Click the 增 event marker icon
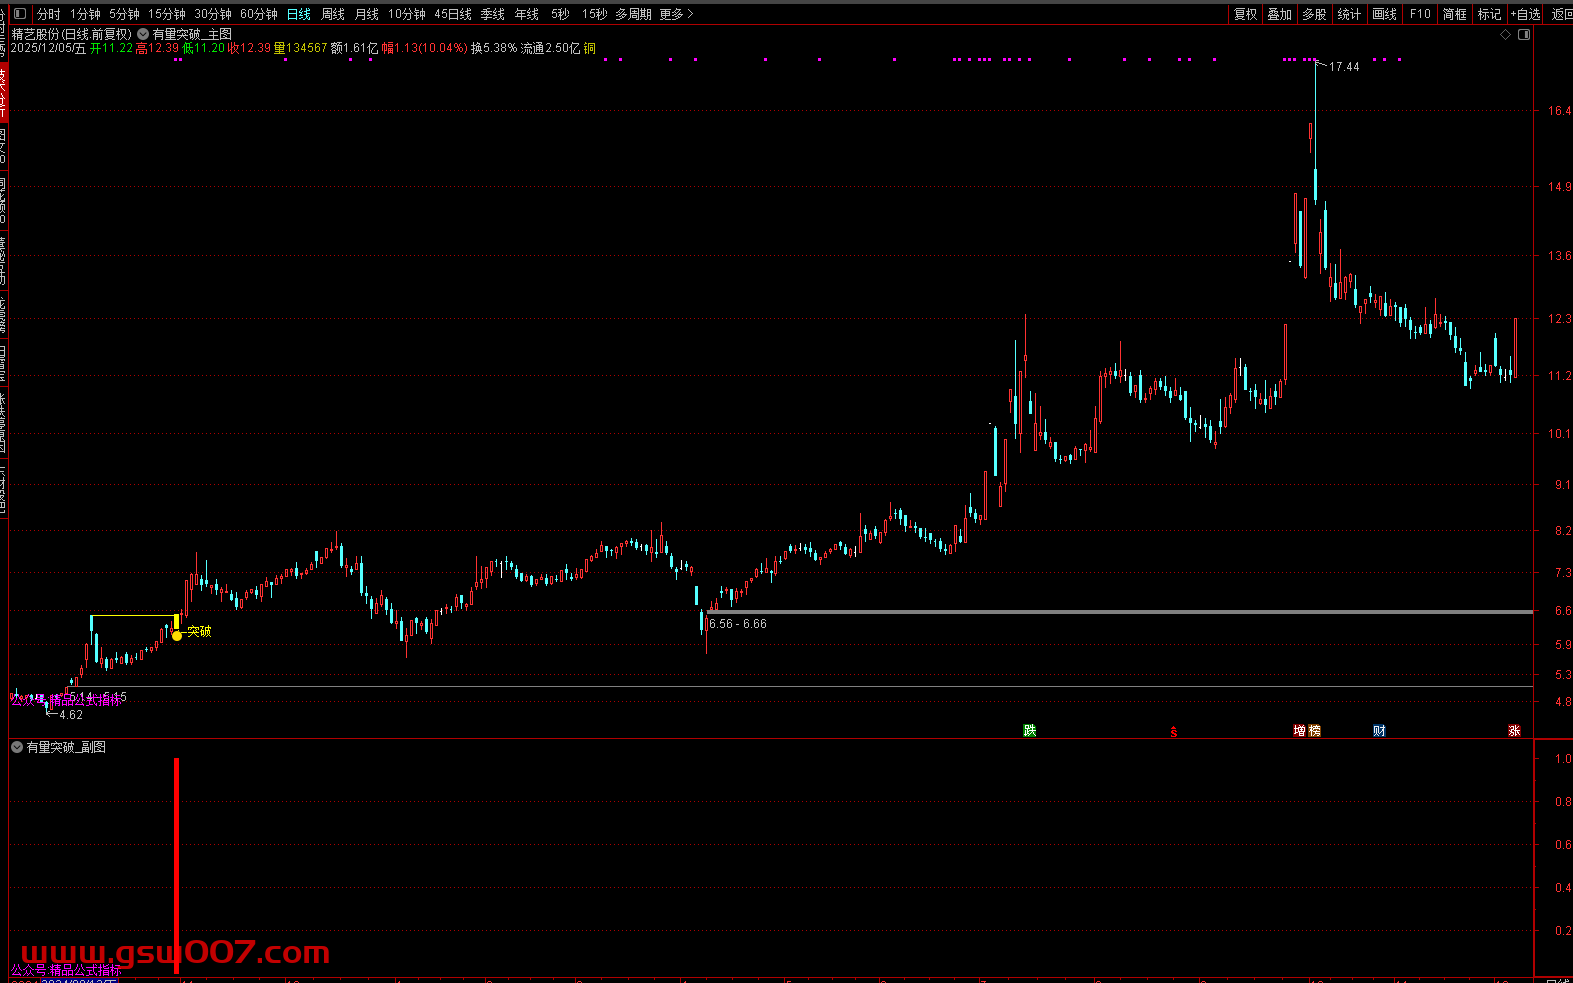 coord(1299,731)
